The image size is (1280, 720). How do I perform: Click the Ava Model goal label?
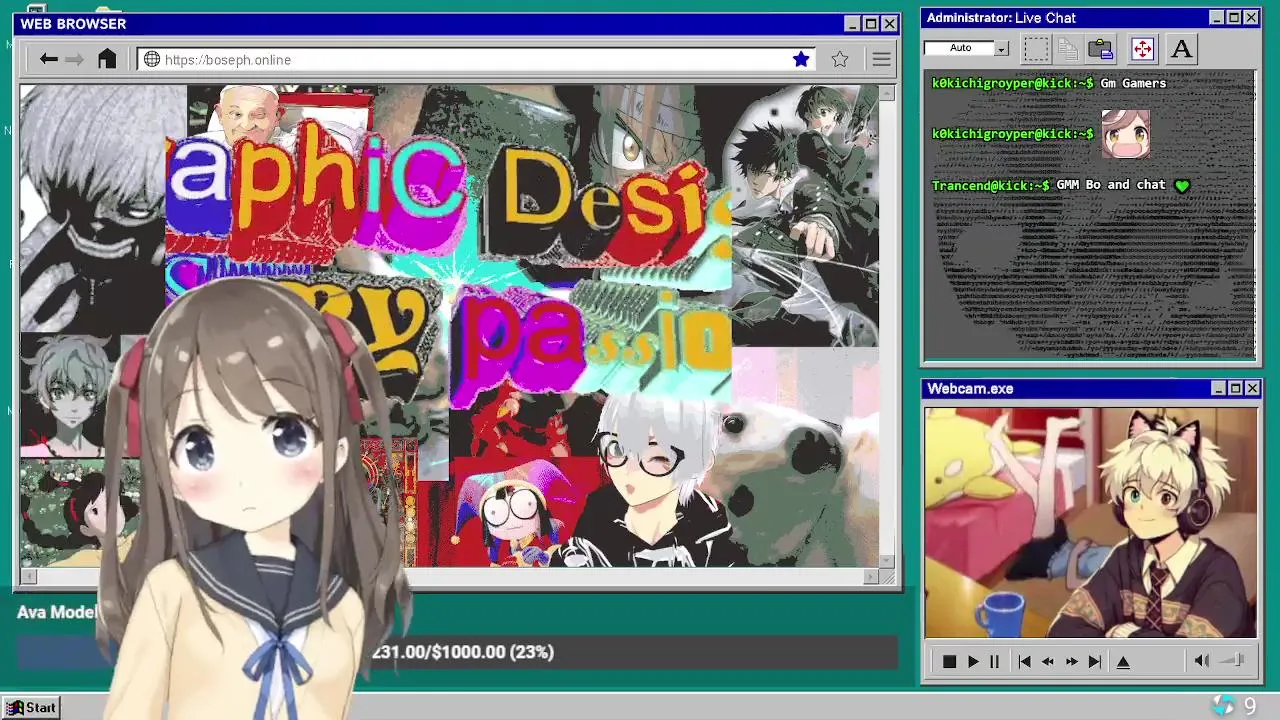pos(56,612)
